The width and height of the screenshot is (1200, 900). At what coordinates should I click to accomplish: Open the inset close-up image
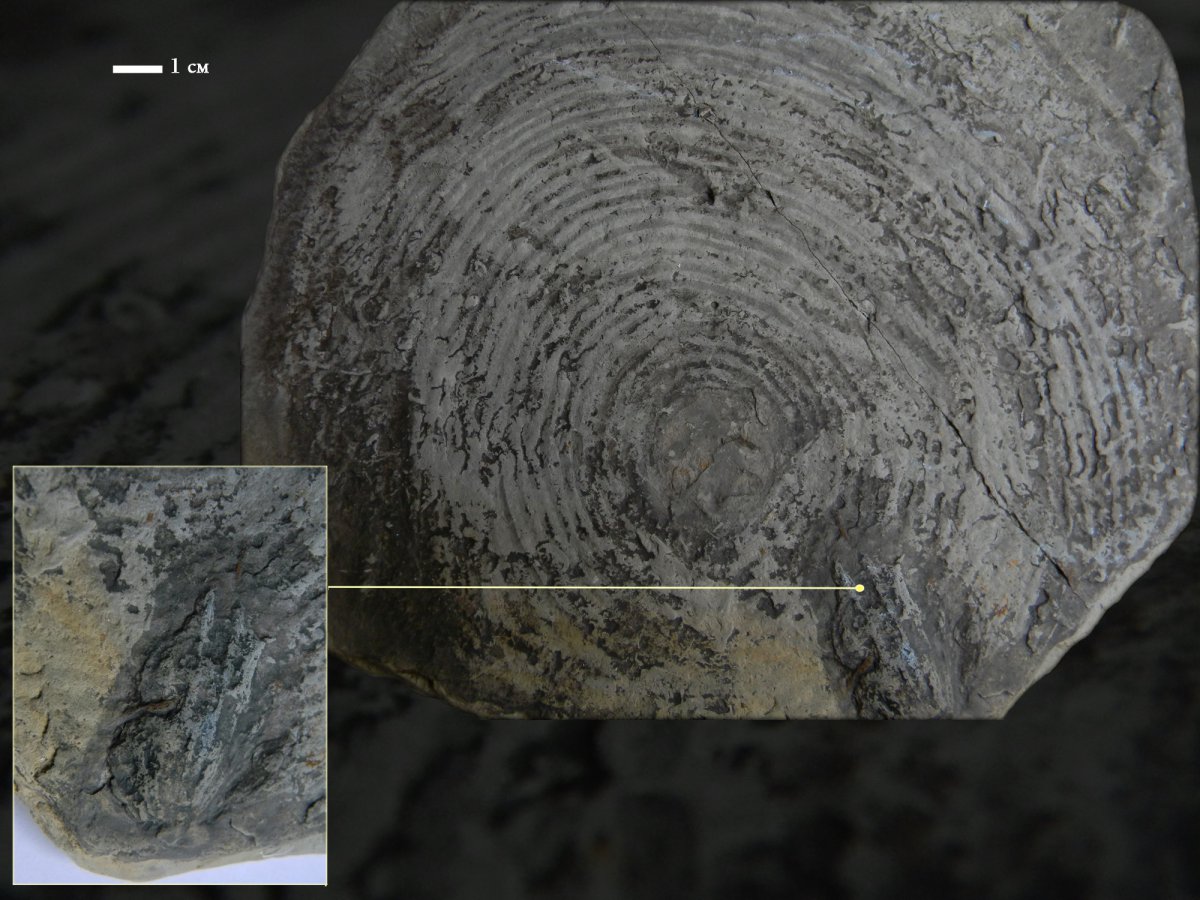click(x=170, y=675)
